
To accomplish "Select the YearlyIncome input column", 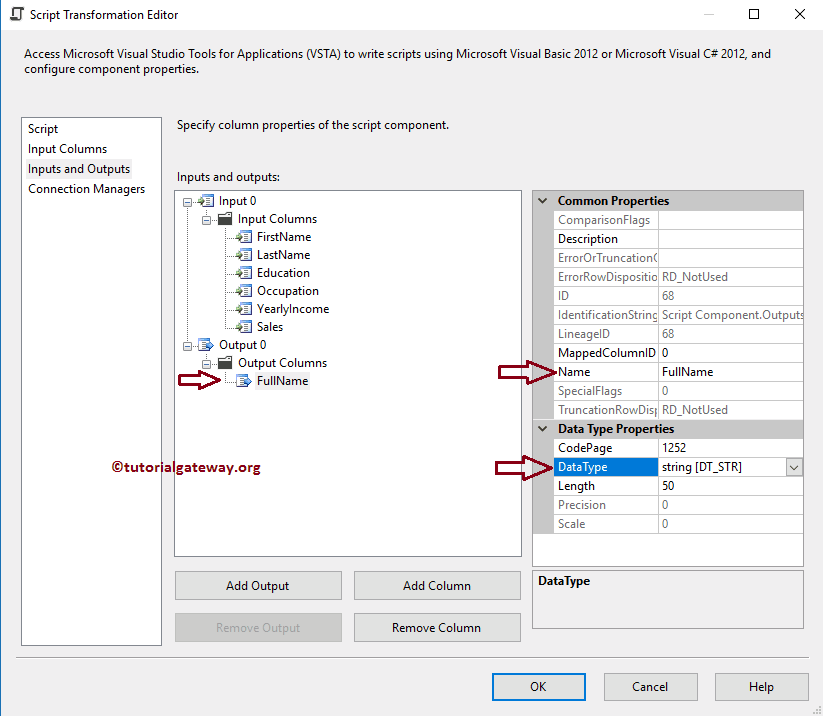I will point(293,309).
